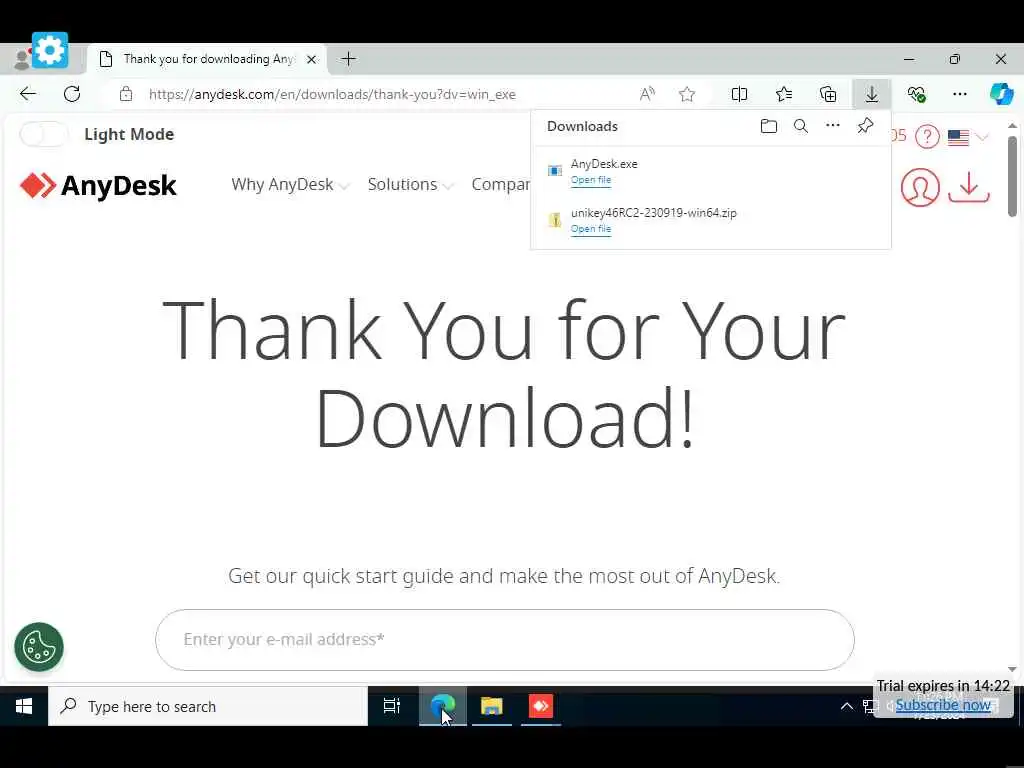Viewport: 1024px width, 768px height.
Task: Open the language selector with the US flag
Action: pos(967,137)
